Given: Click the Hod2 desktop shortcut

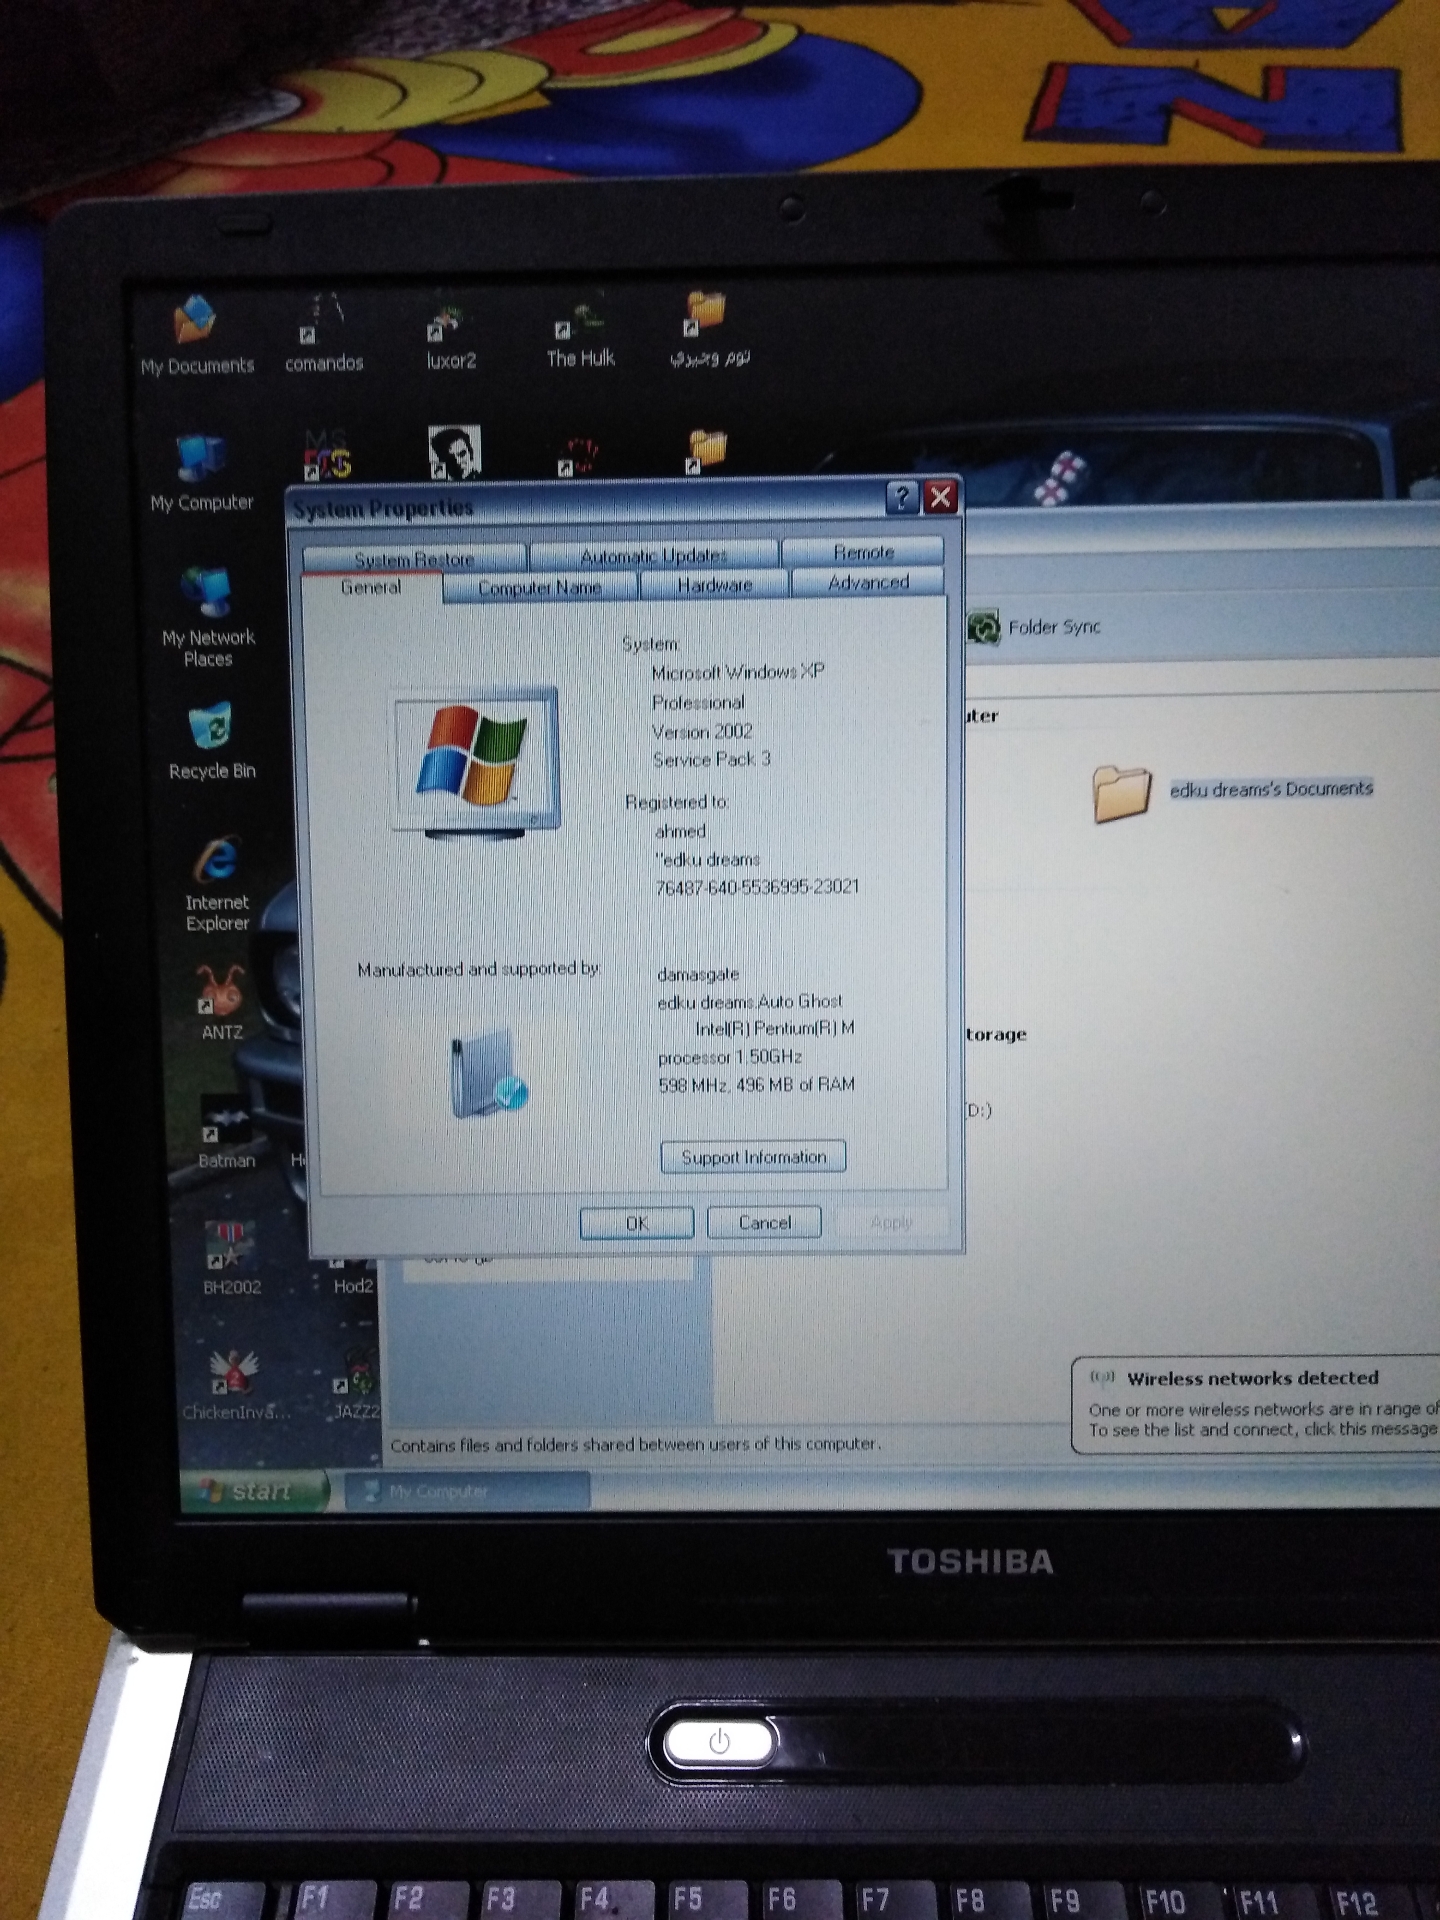Looking at the screenshot, I should point(352,1275).
